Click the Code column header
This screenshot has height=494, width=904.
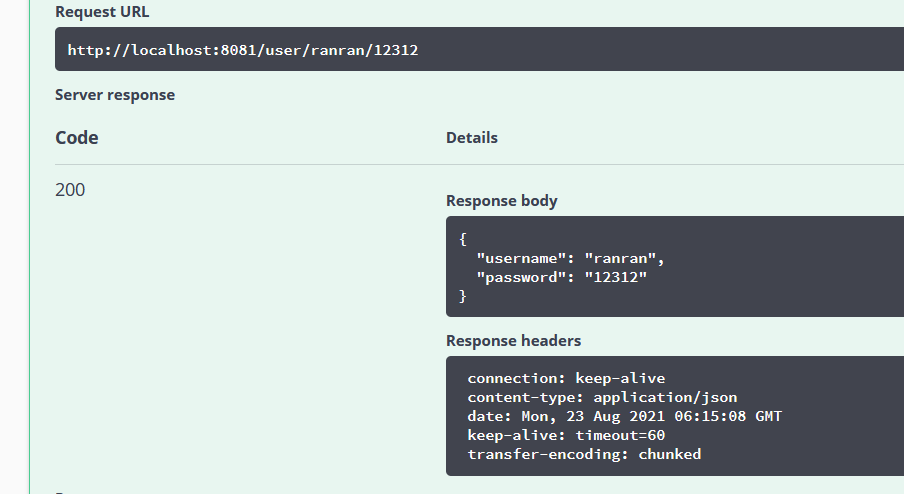pyautogui.click(x=77, y=138)
